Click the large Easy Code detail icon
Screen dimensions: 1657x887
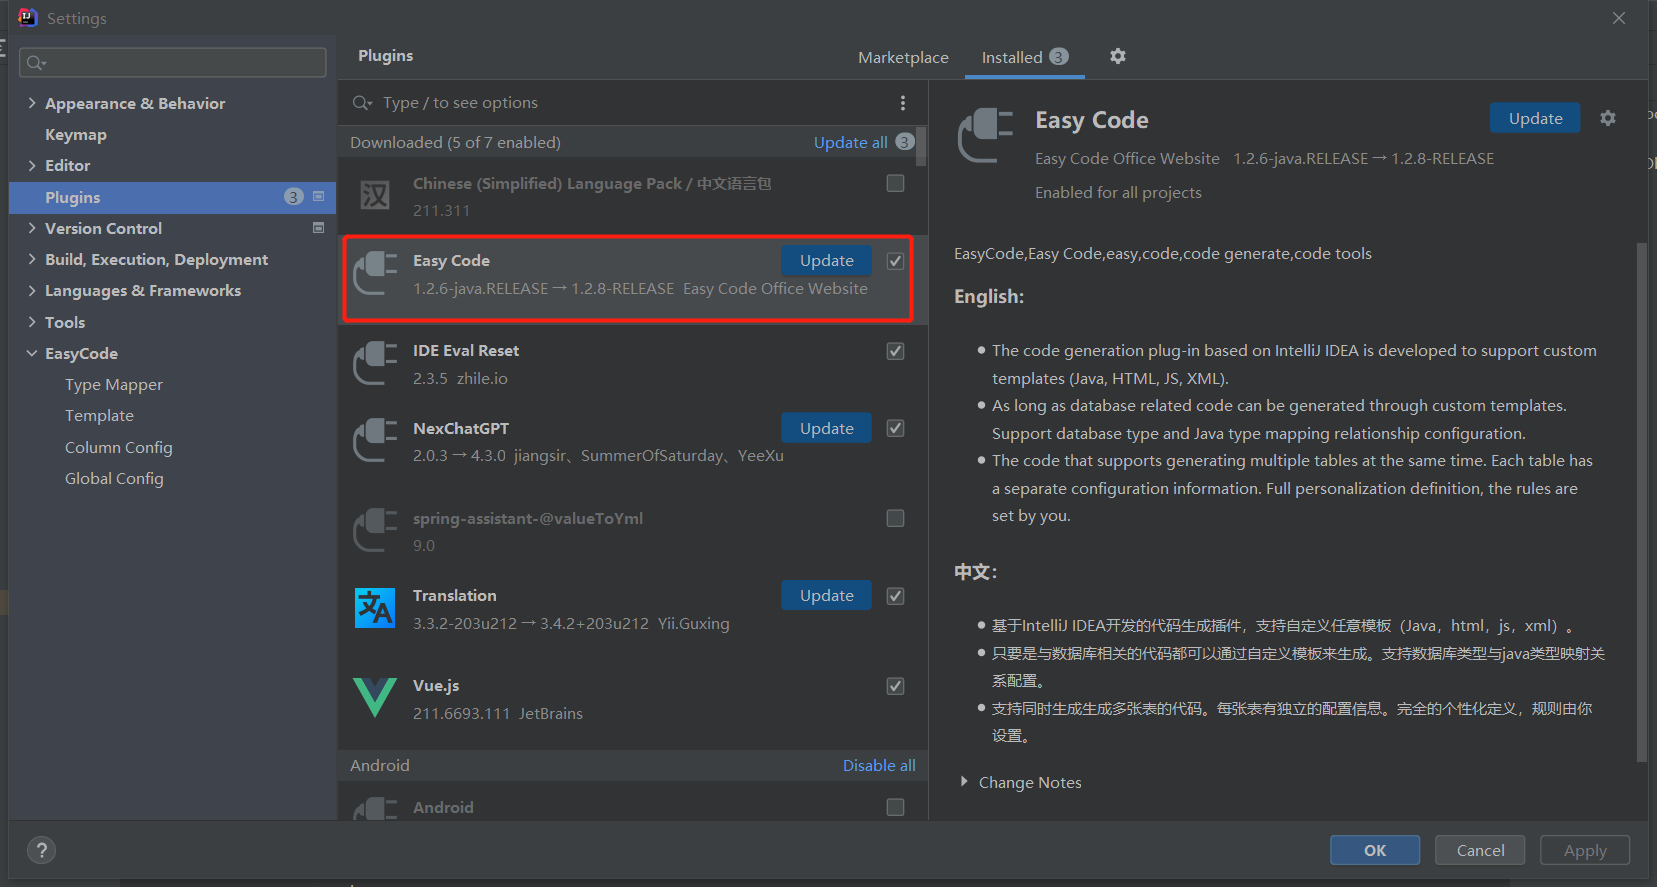click(985, 136)
